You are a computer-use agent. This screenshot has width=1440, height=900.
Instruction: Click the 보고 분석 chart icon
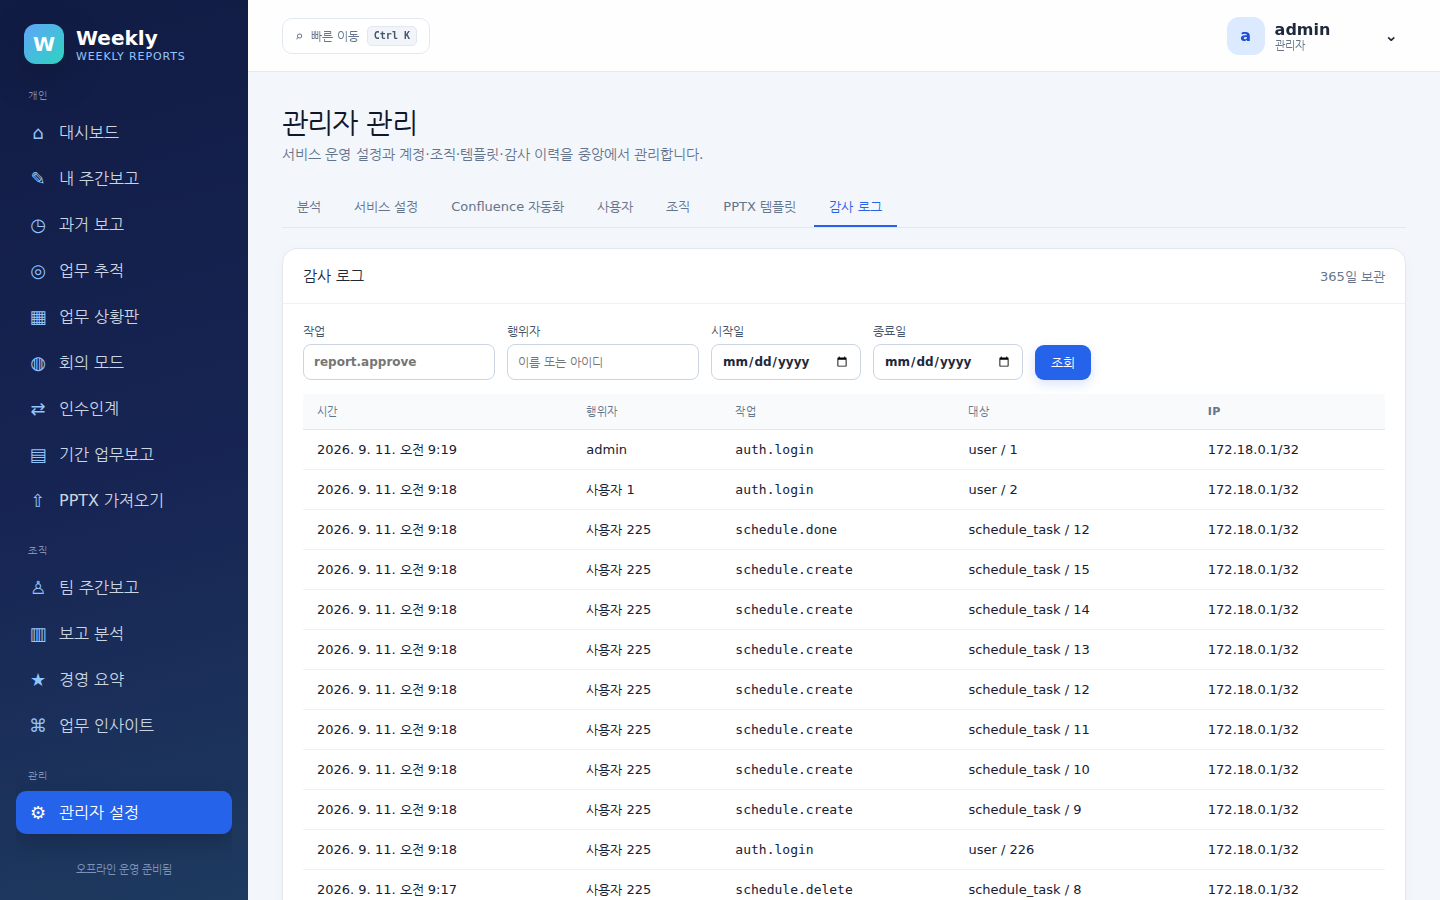pyautogui.click(x=38, y=634)
